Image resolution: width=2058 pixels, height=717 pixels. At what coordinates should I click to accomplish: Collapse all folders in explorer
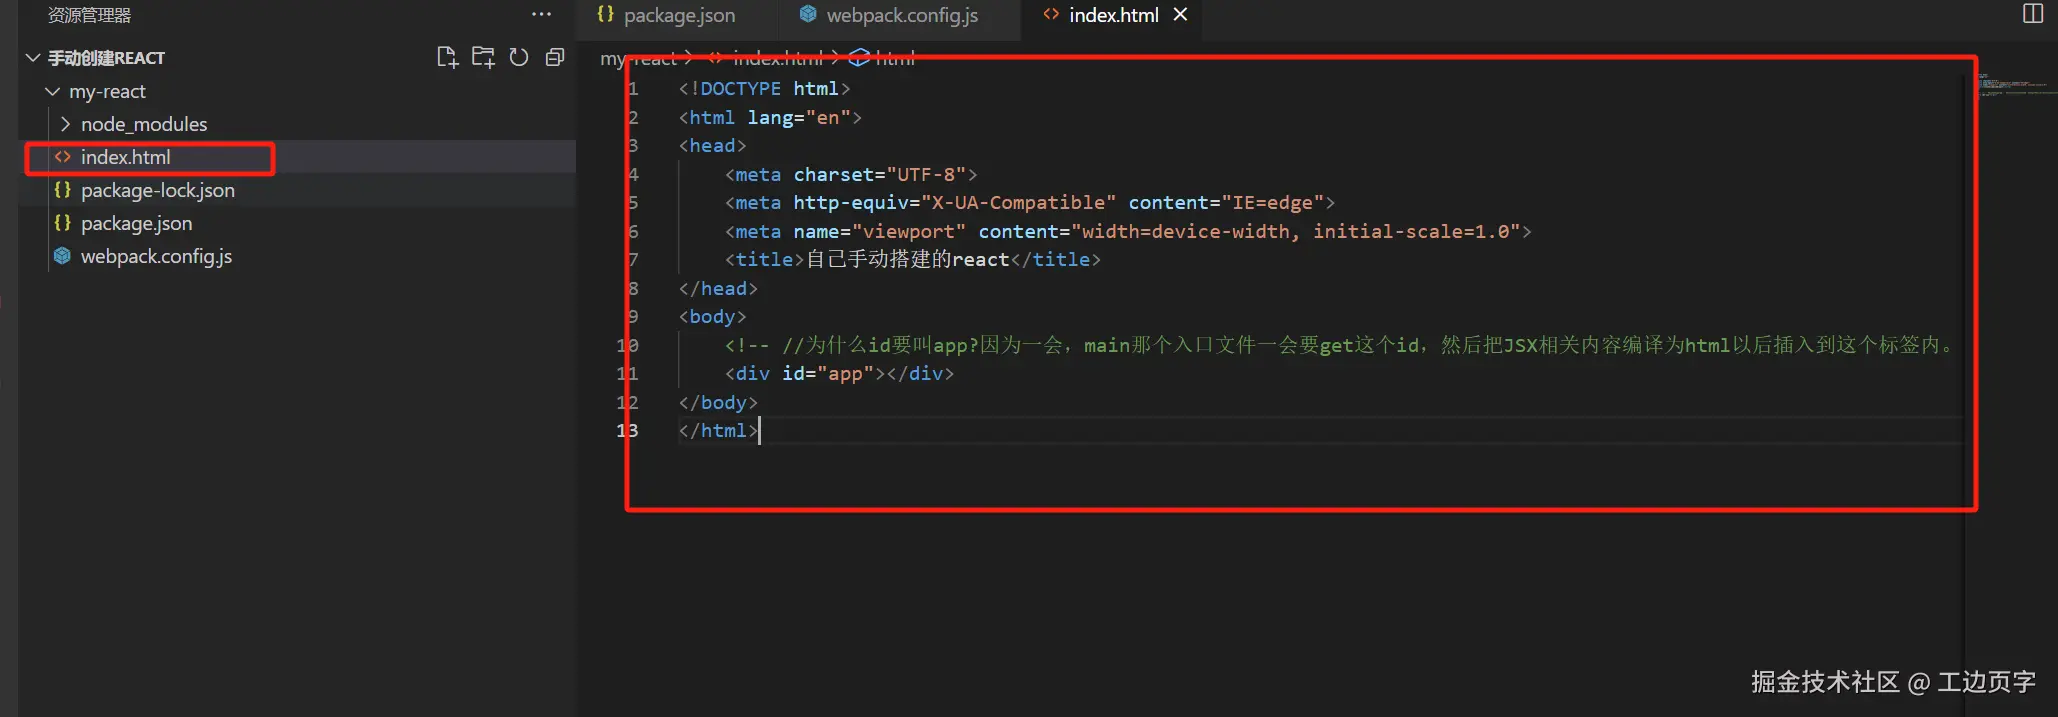pyautogui.click(x=555, y=58)
